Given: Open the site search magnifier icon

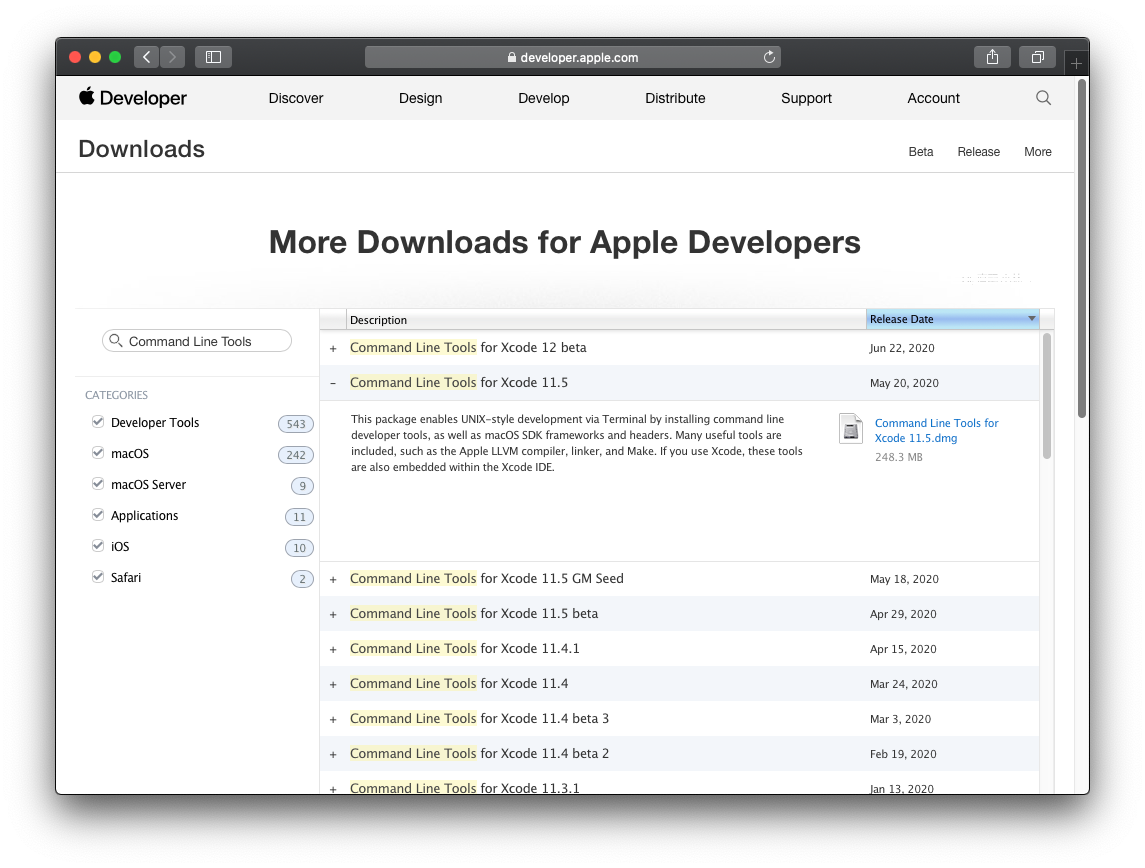Looking at the screenshot, I should point(1043,98).
